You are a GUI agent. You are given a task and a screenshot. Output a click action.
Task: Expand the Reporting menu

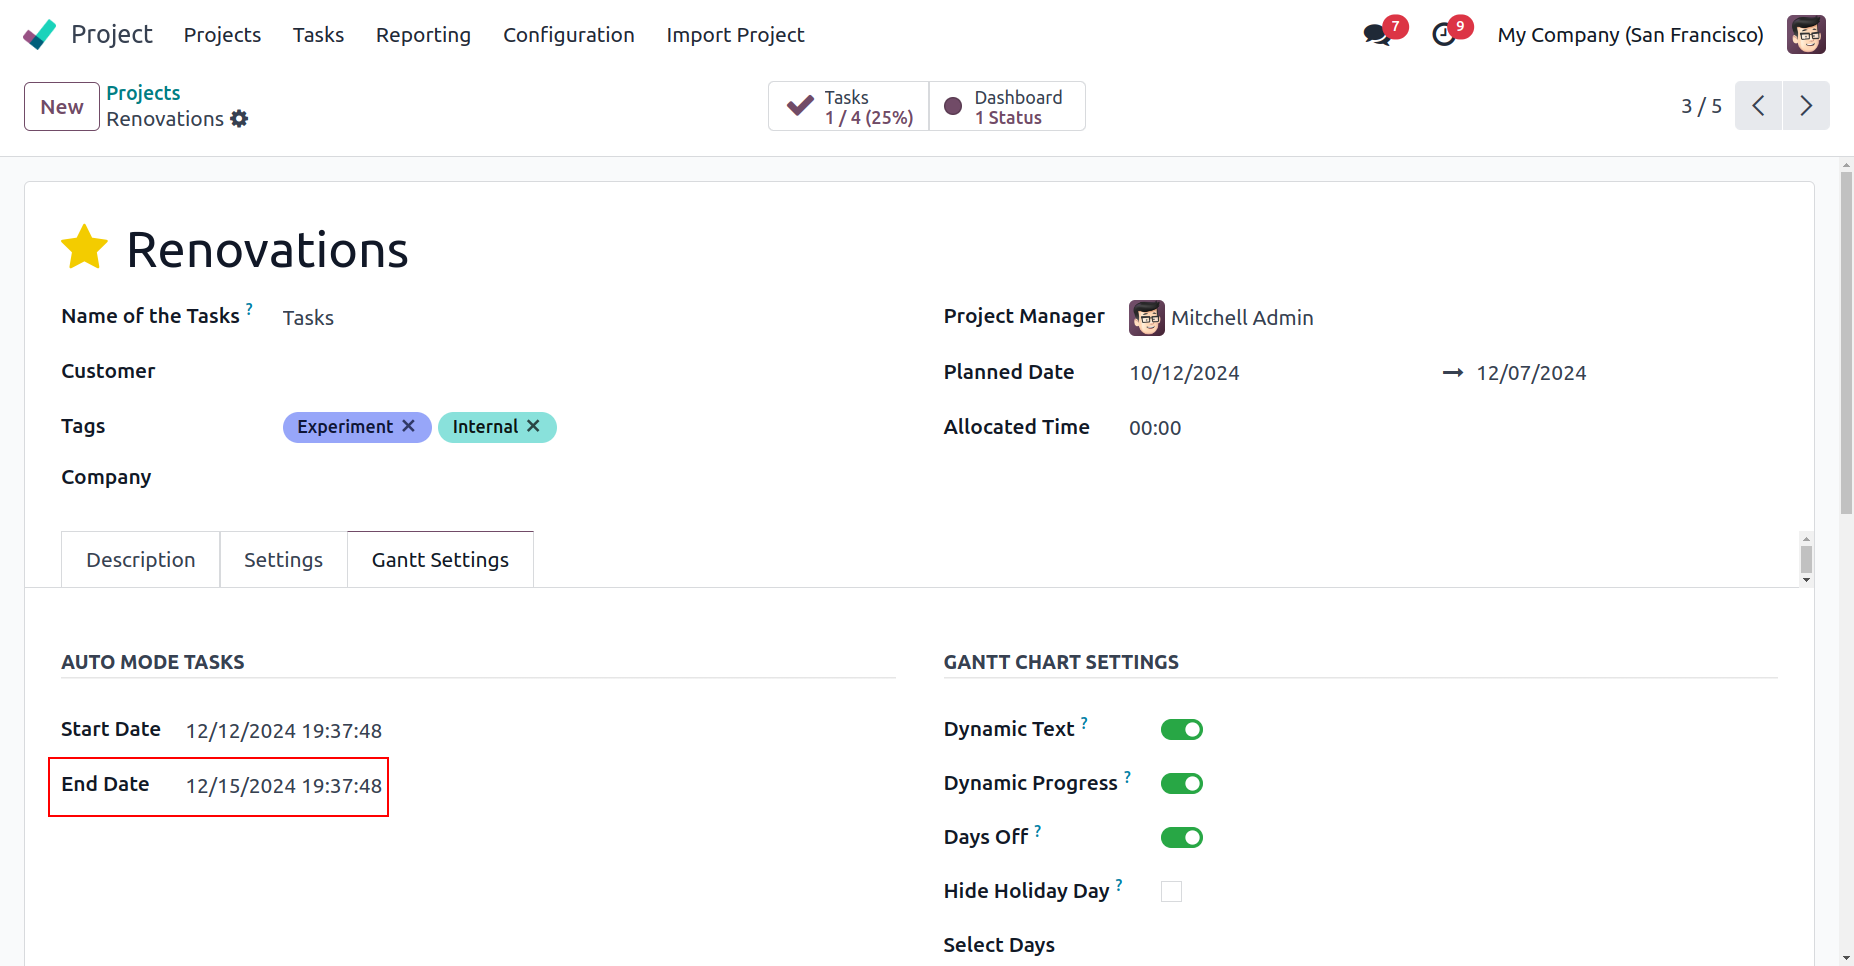[x=423, y=35]
